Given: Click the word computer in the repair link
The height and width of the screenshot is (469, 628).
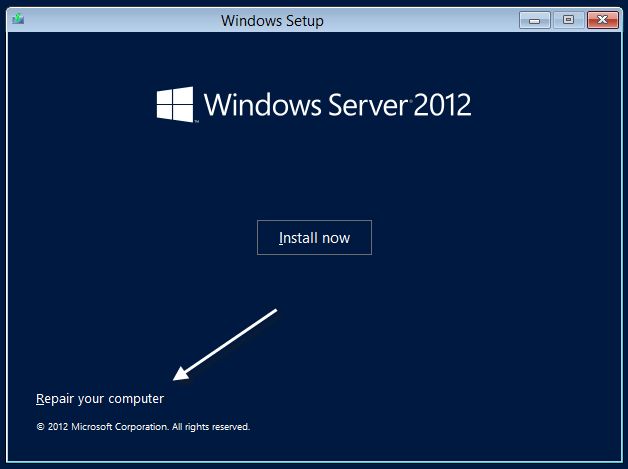Looking at the screenshot, I should 138,399.
